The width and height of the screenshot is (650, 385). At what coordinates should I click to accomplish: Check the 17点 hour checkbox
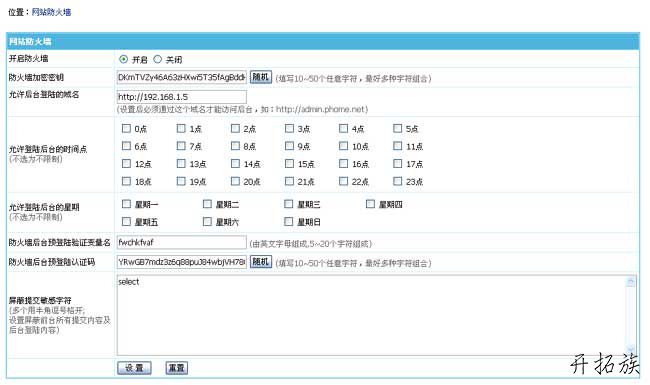pyautogui.click(x=398, y=164)
